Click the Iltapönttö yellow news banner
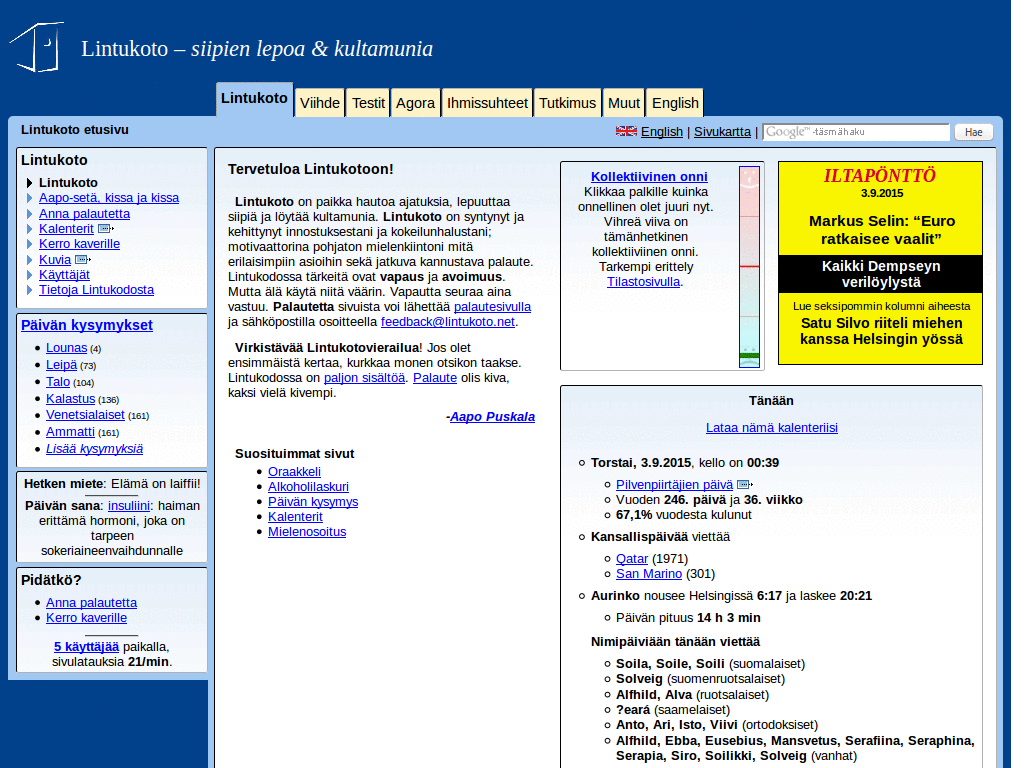 pyautogui.click(x=880, y=263)
